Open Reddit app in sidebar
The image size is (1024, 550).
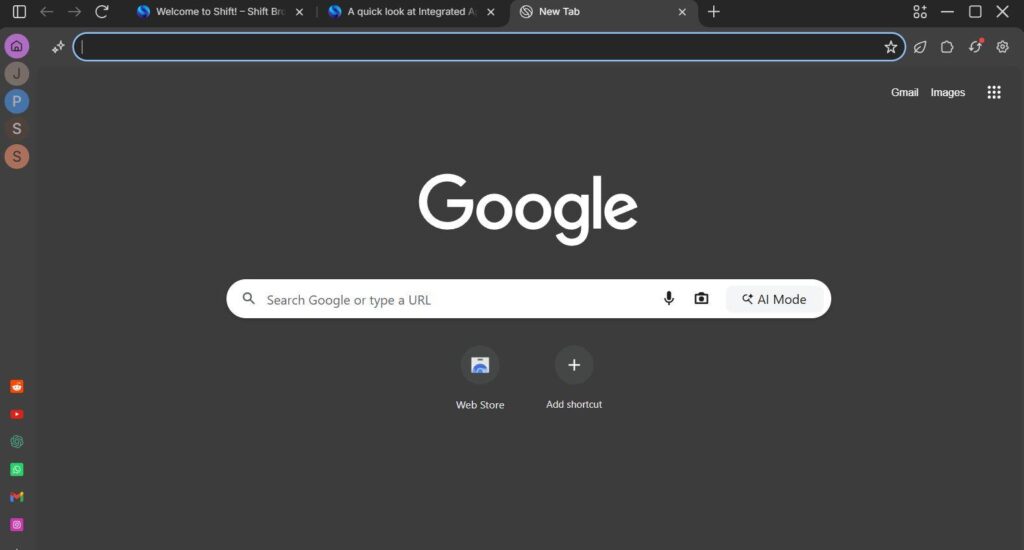point(17,387)
